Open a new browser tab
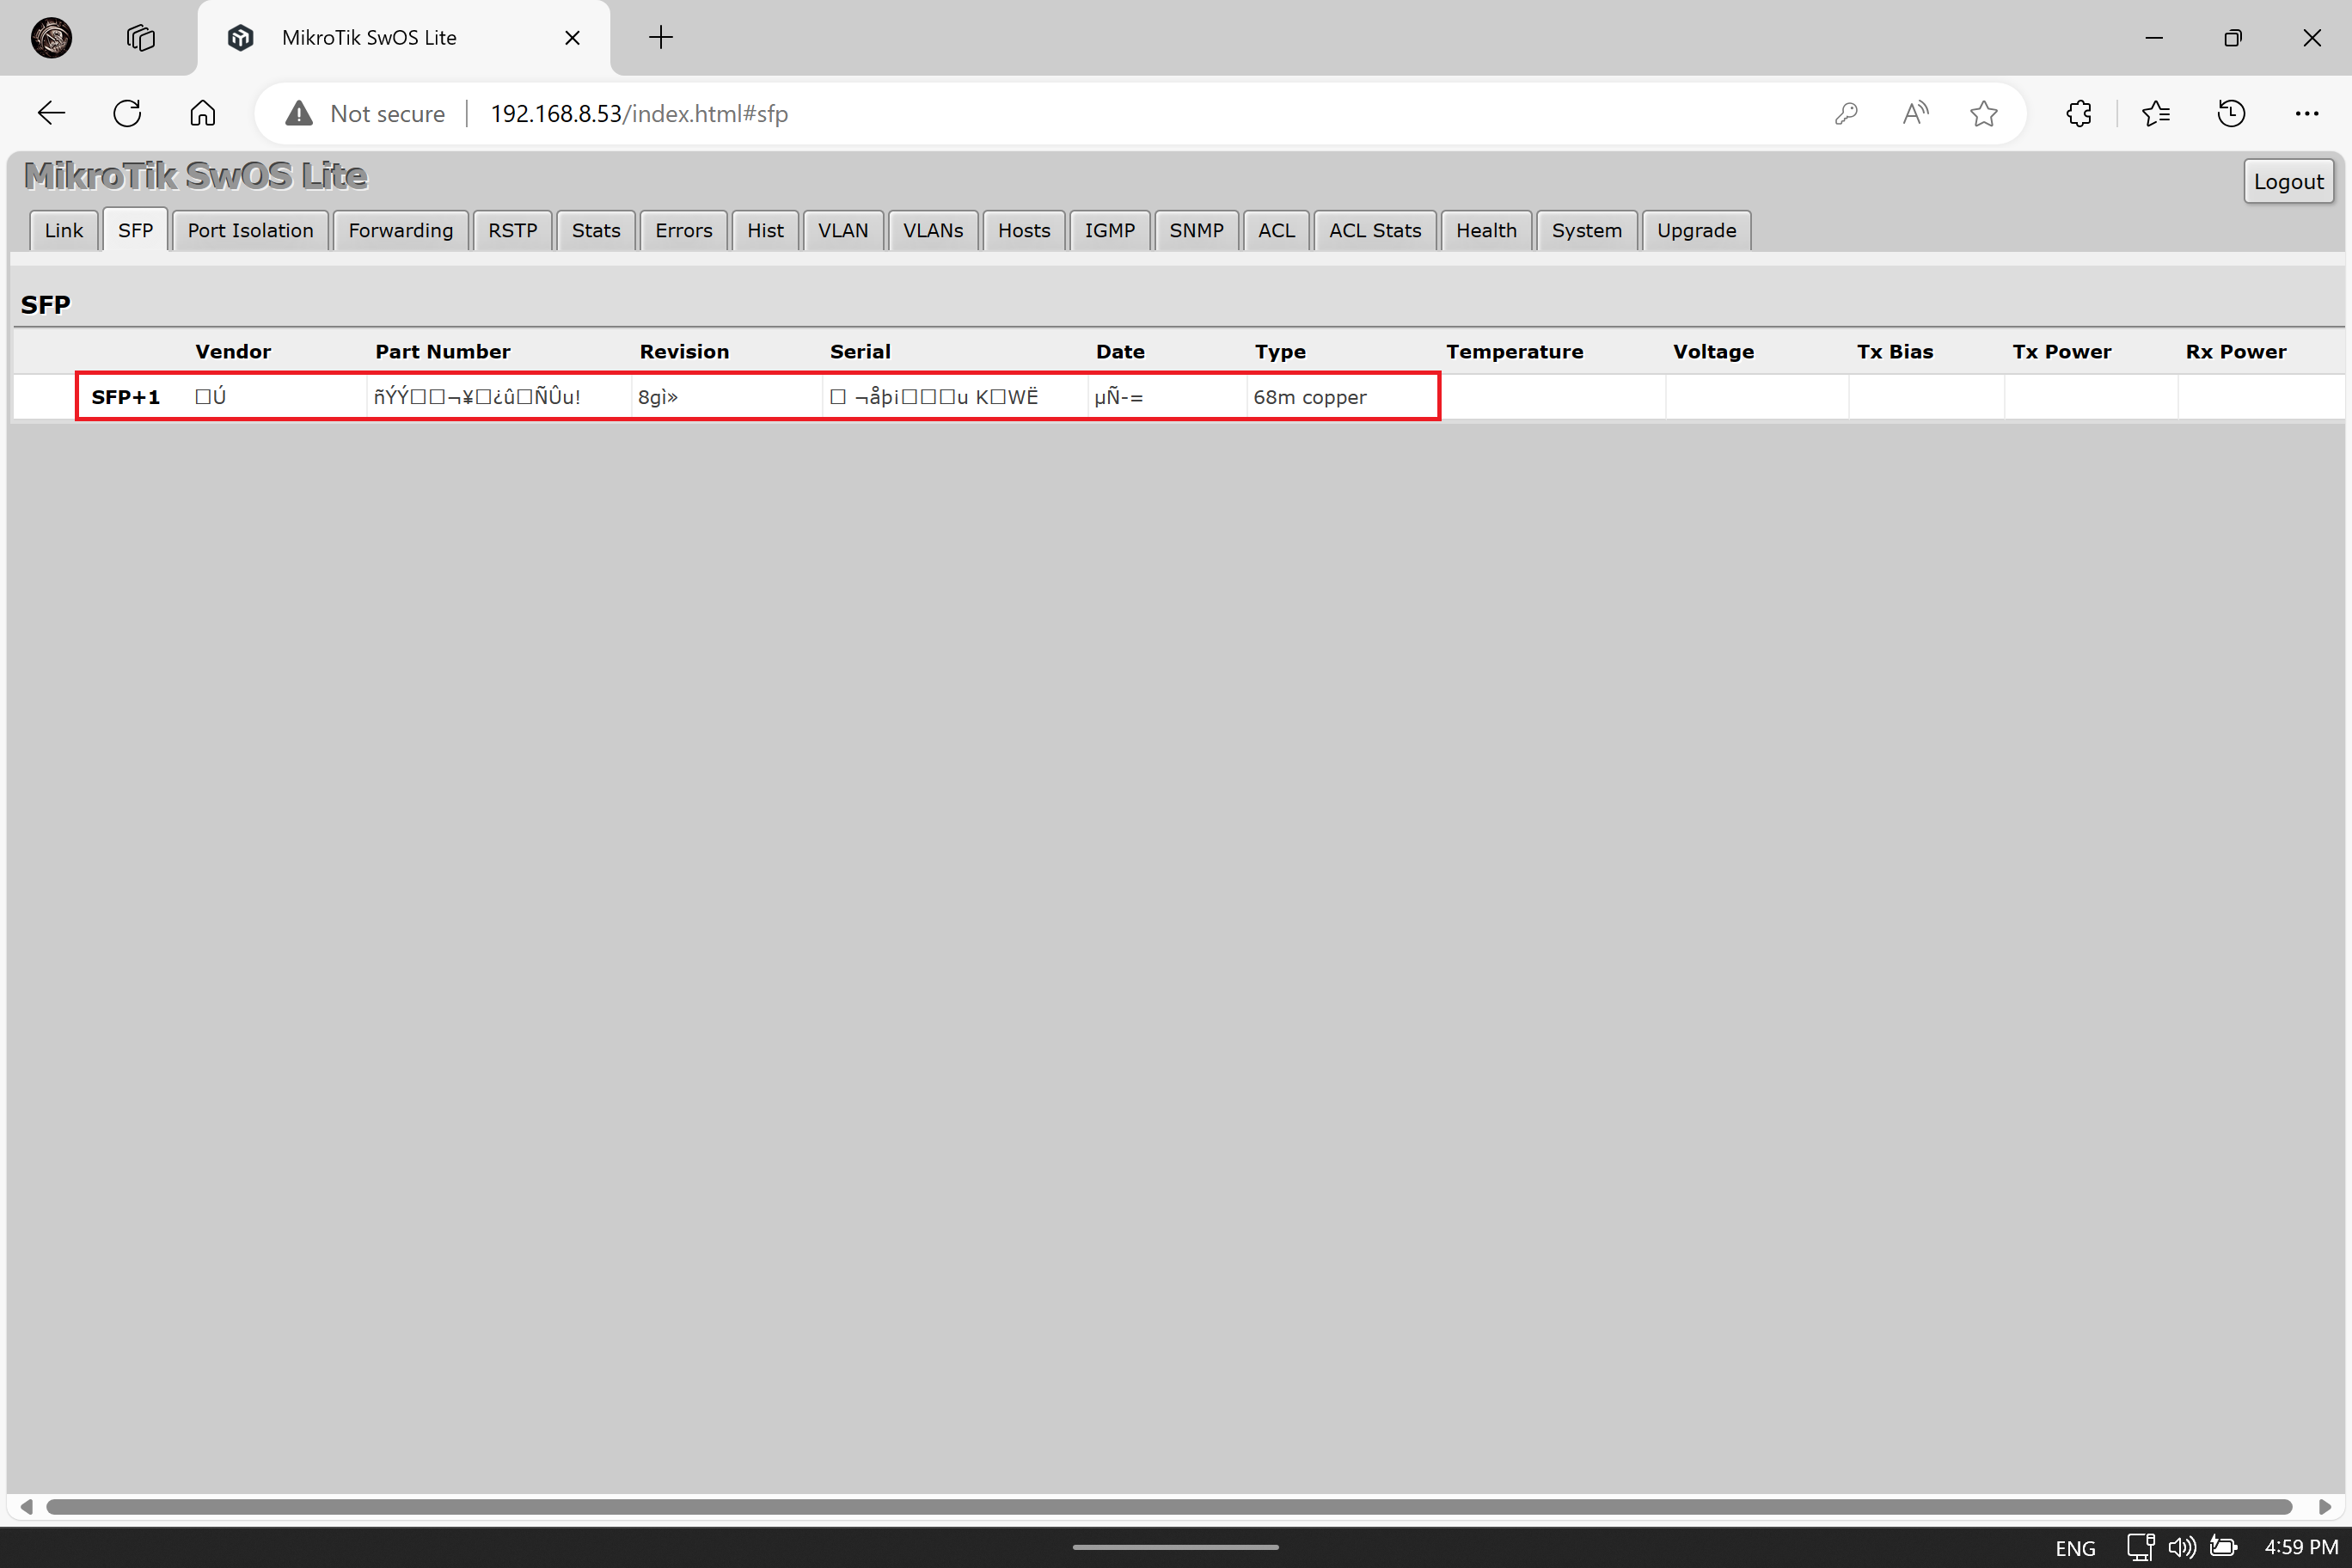 click(x=661, y=38)
